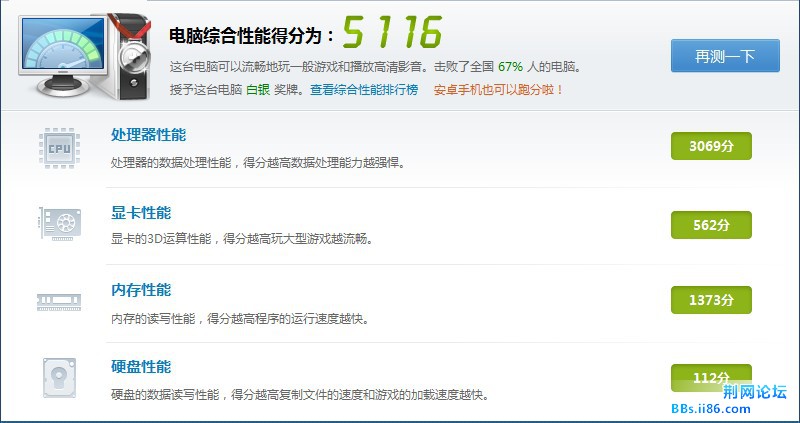
Task: Open the 显卡性能 heading
Action: (141, 212)
